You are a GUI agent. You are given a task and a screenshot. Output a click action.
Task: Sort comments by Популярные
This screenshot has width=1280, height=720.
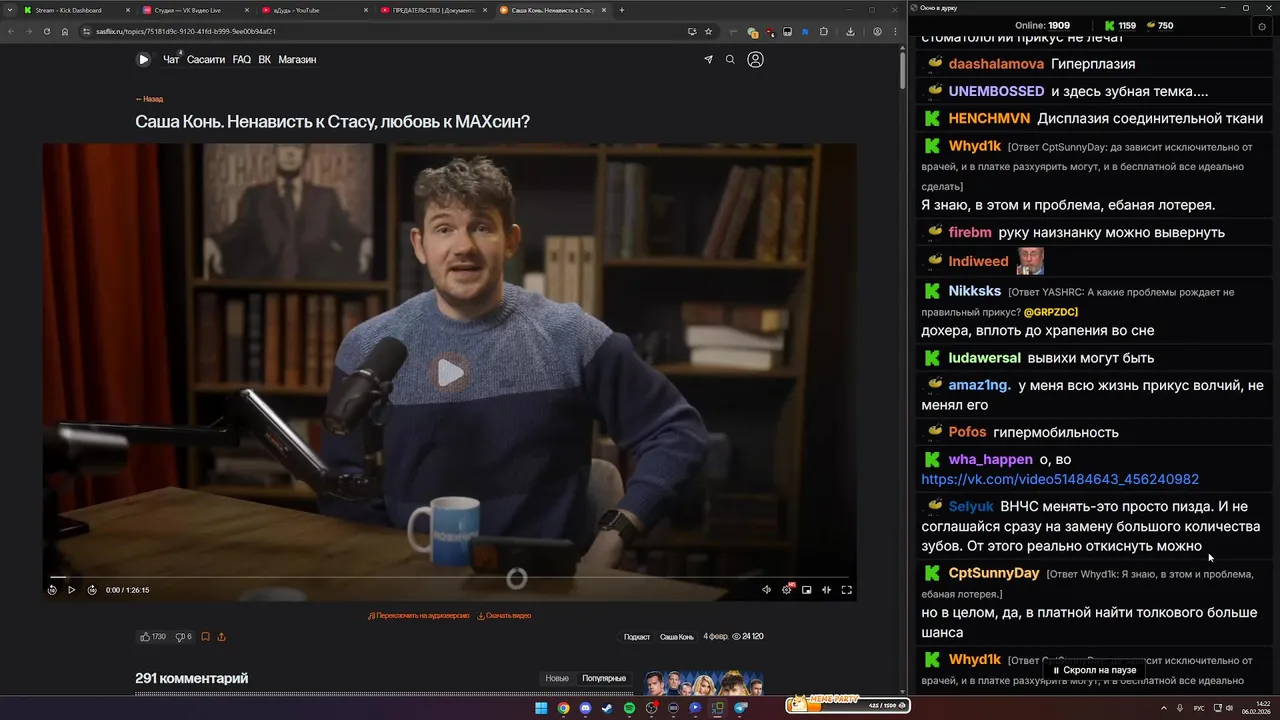click(604, 678)
